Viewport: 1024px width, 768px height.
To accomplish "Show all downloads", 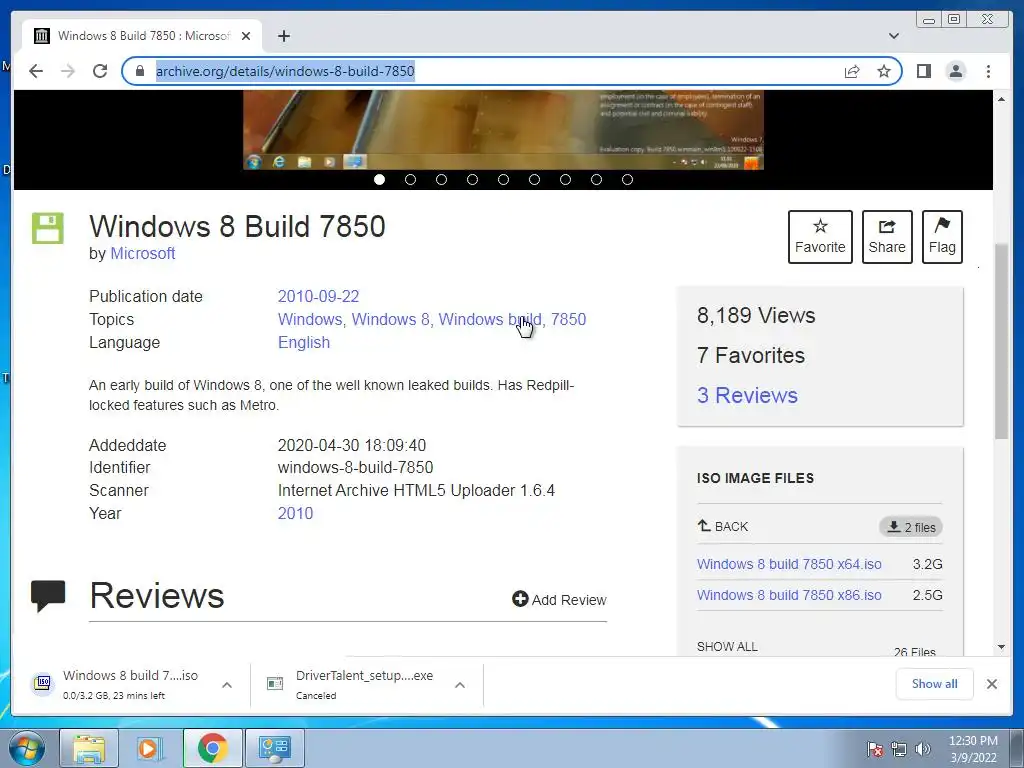I will [x=935, y=684].
